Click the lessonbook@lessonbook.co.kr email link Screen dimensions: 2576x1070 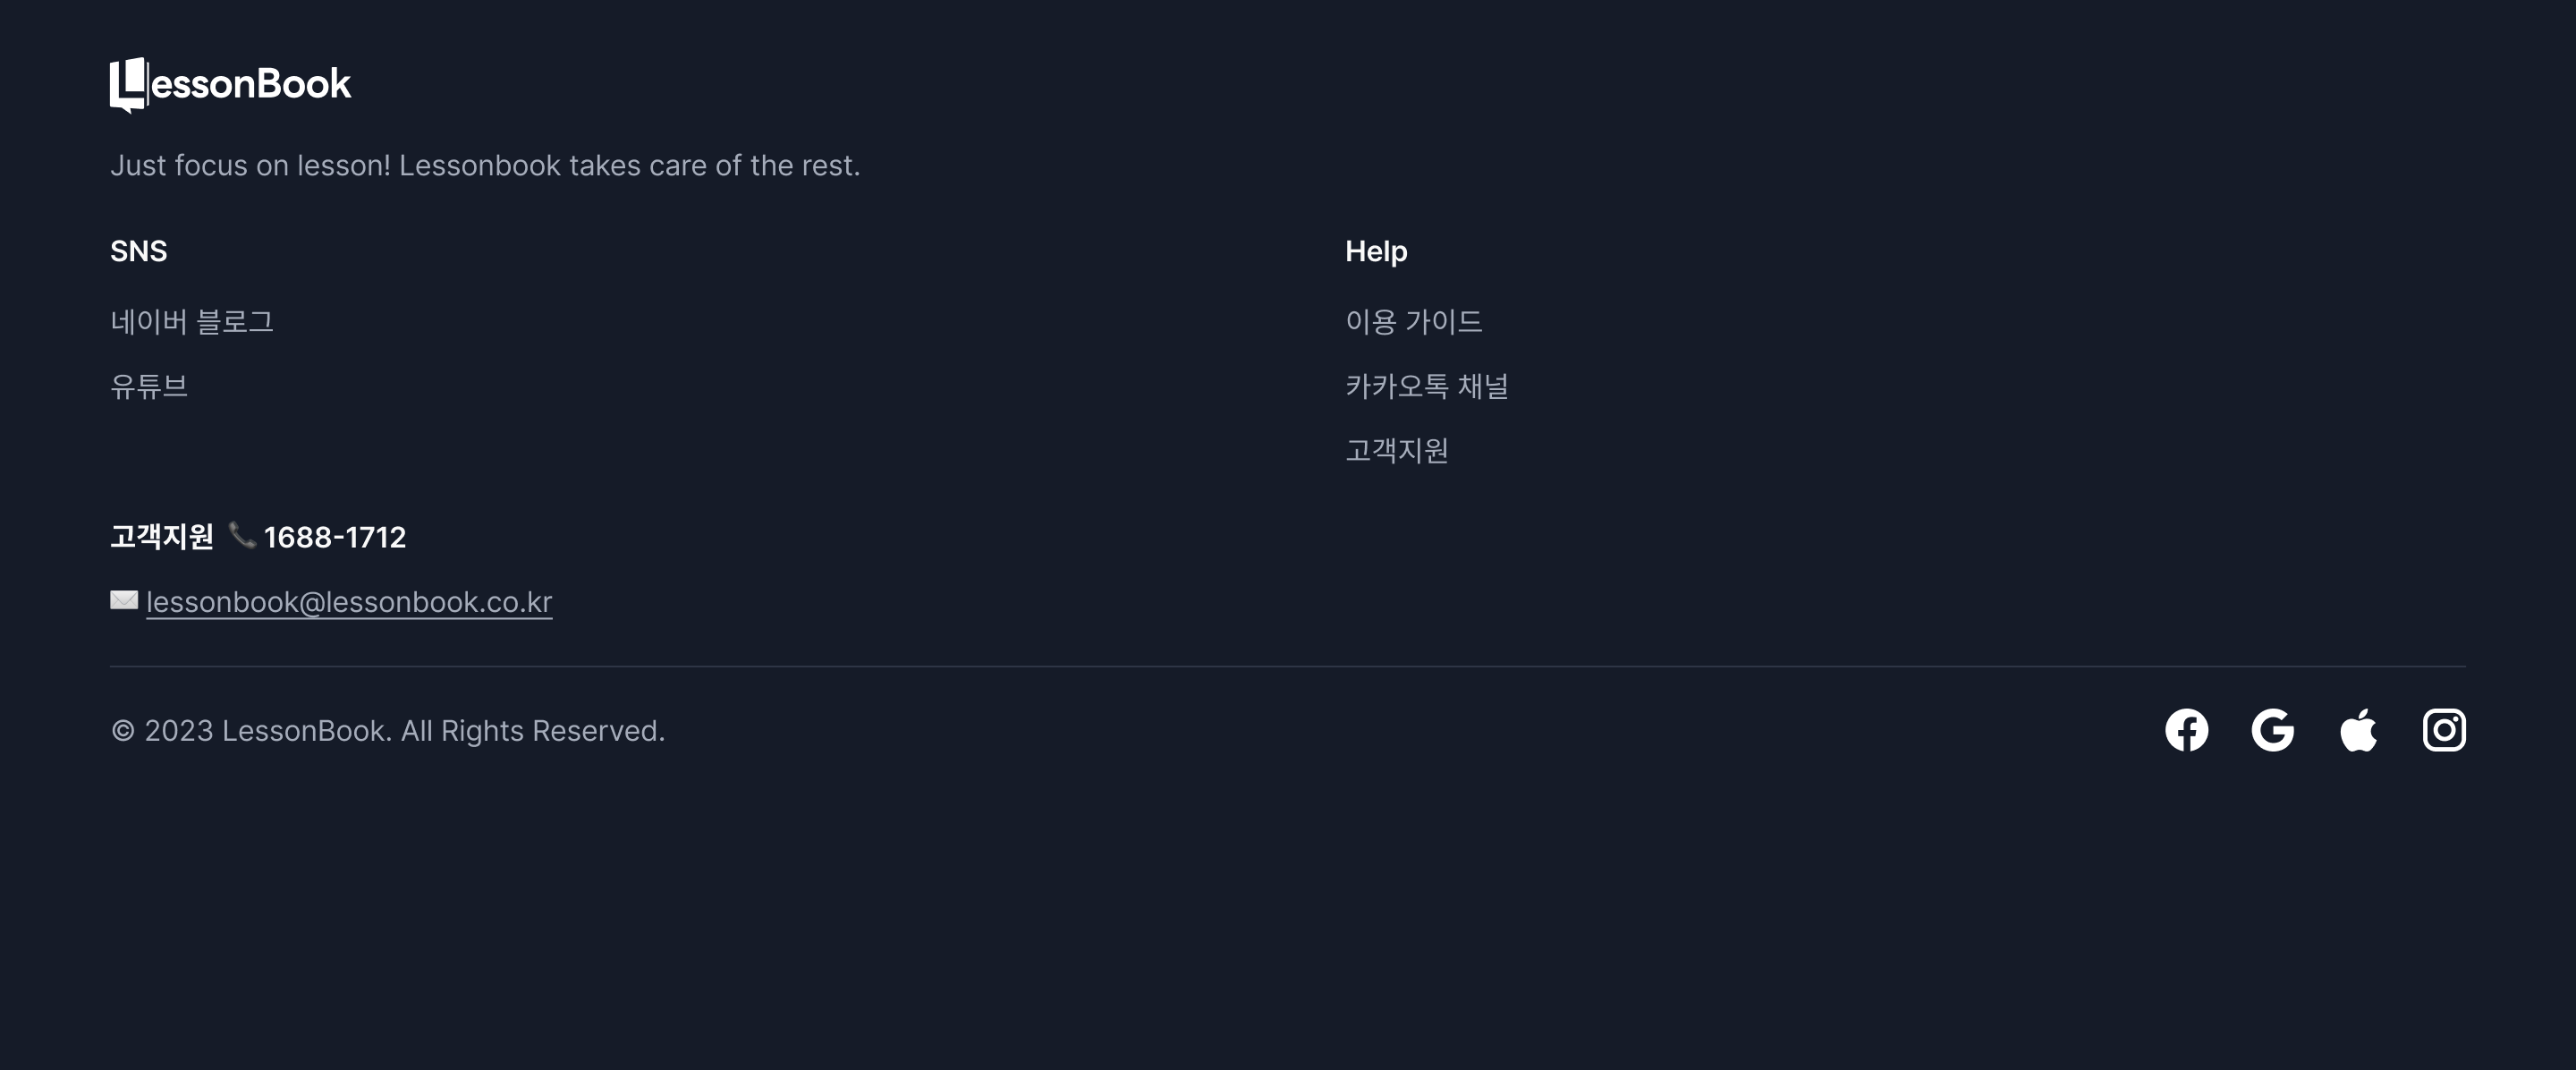349,602
